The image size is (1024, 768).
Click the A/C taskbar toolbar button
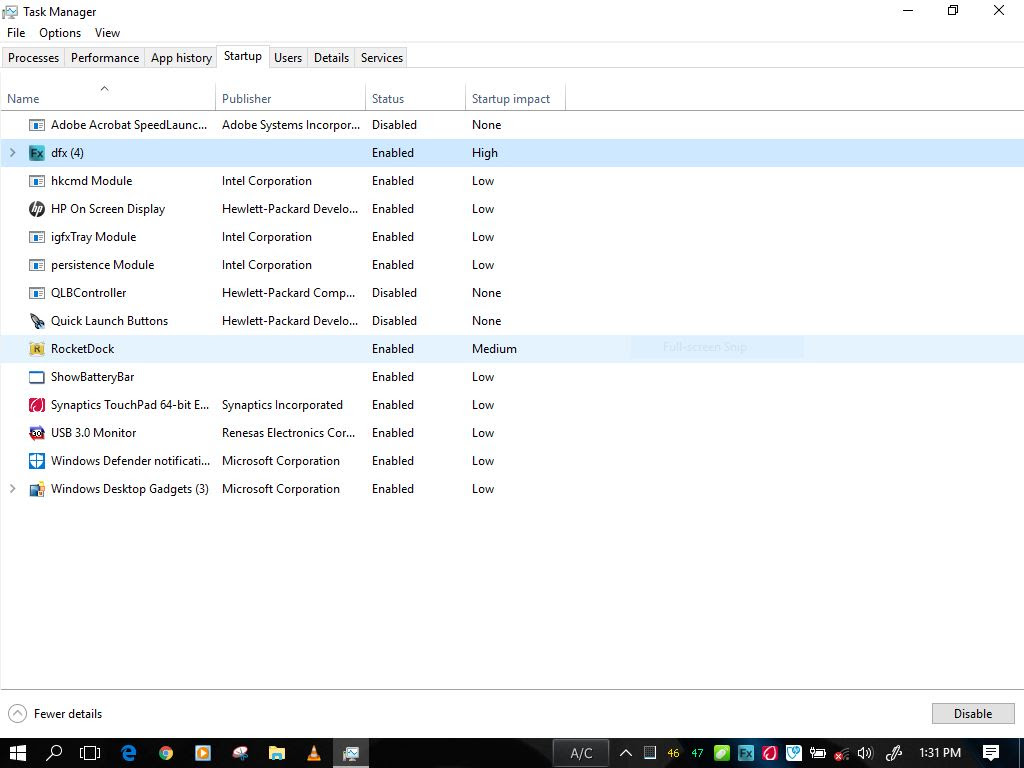[x=581, y=753]
